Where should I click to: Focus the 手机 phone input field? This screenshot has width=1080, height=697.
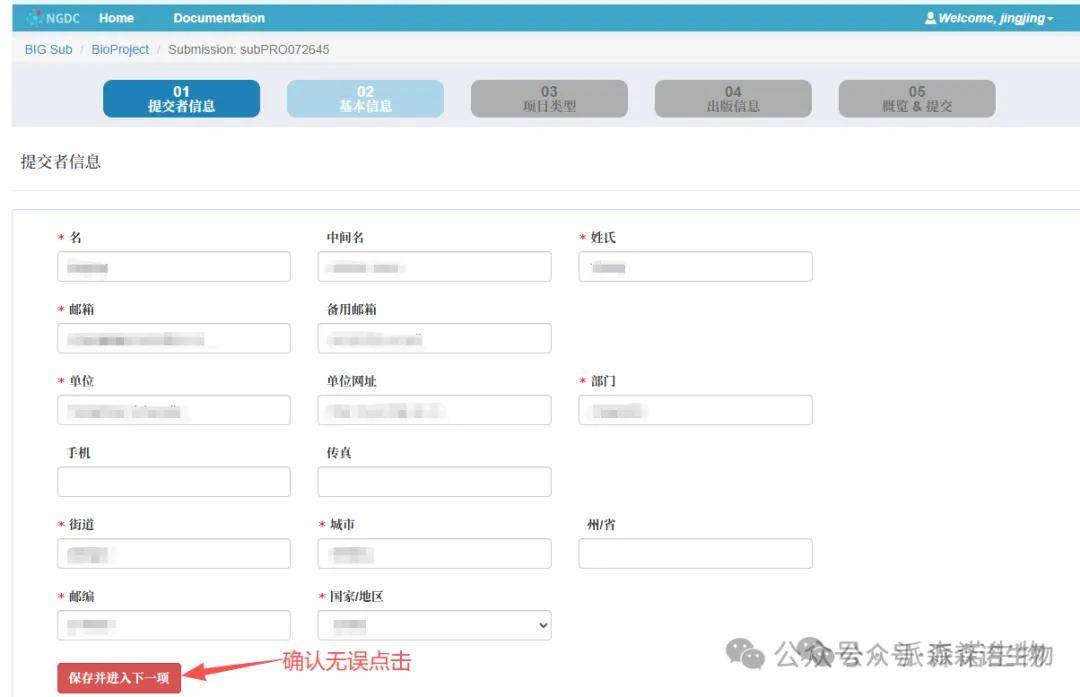pyautogui.click(x=174, y=482)
